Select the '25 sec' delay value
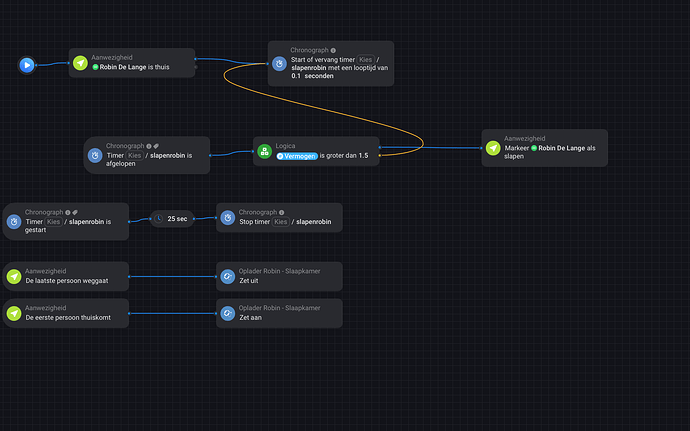This screenshot has height=431, width=690. [177, 219]
